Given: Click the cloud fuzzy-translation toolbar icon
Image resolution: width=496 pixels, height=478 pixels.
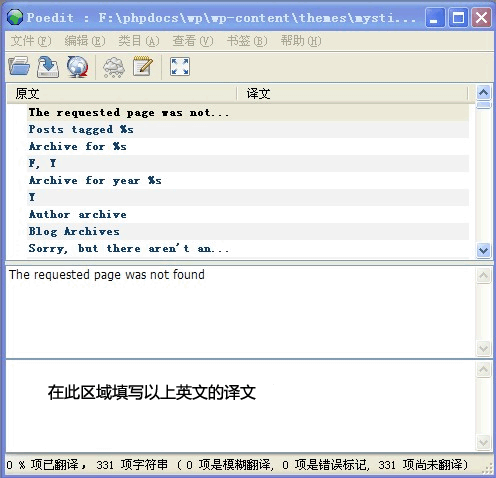Looking at the screenshot, I should (x=114, y=67).
